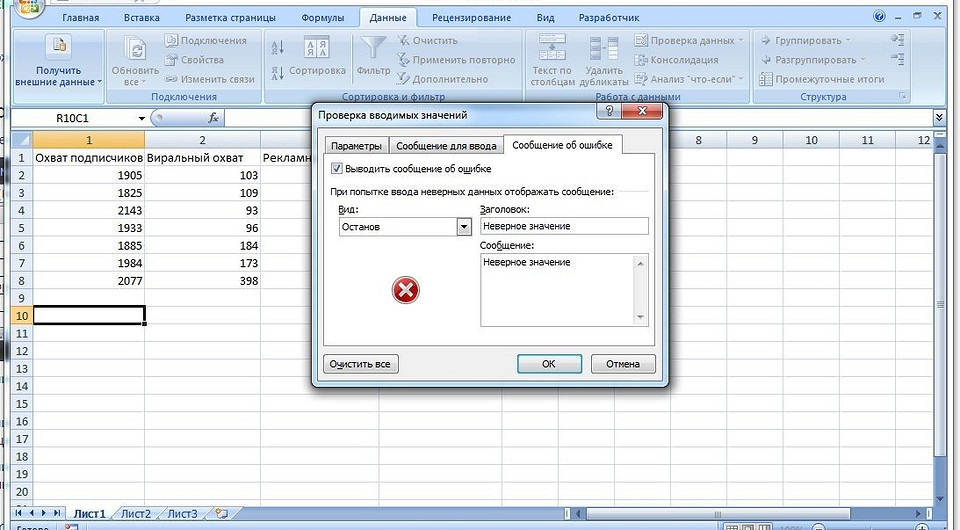Click the Консолидация icon
The image size is (960, 530).
tap(641, 60)
